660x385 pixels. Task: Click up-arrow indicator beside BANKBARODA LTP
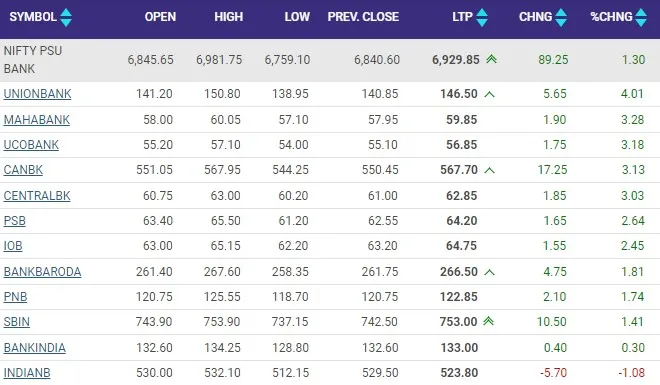tap(489, 272)
